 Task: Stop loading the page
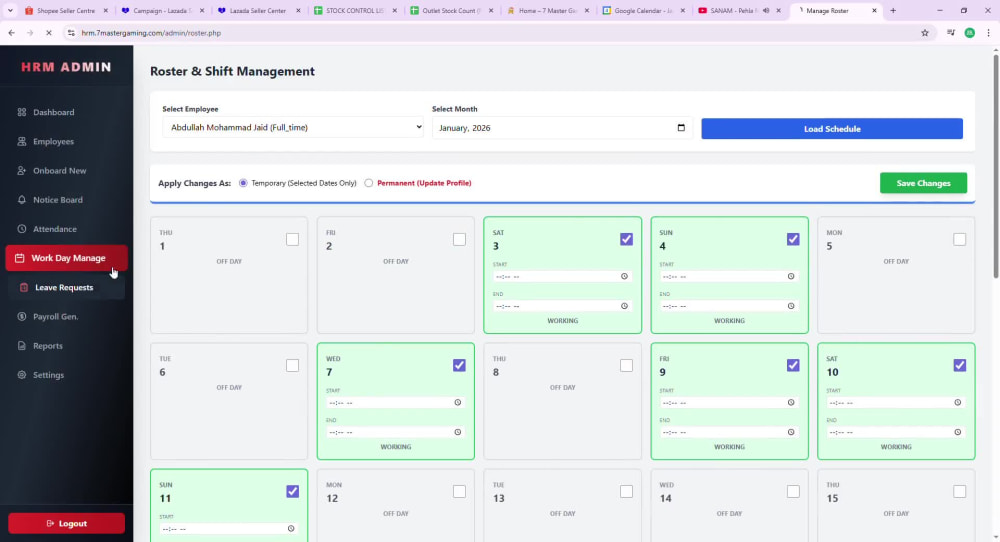point(48,33)
